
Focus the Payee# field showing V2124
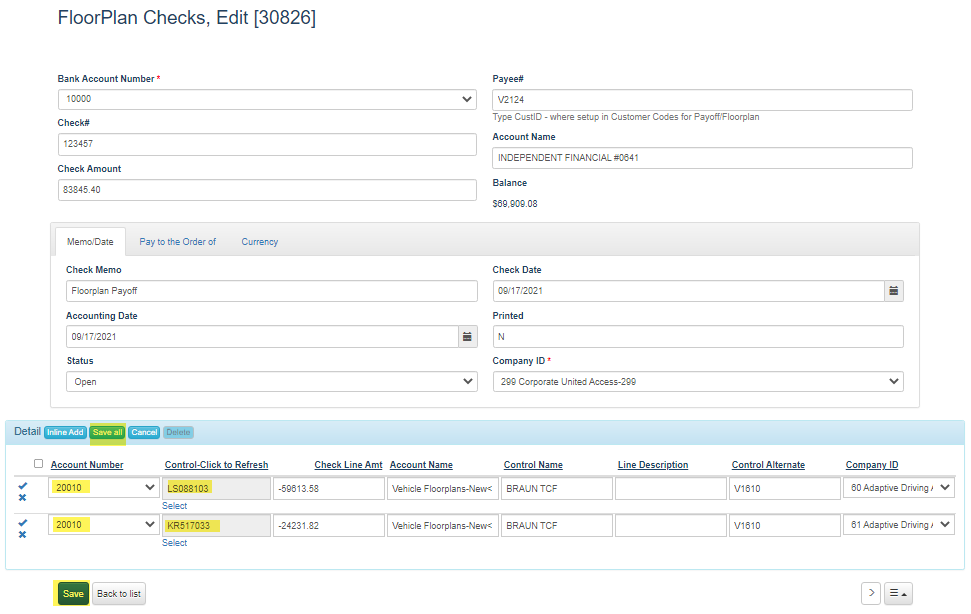(x=702, y=100)
